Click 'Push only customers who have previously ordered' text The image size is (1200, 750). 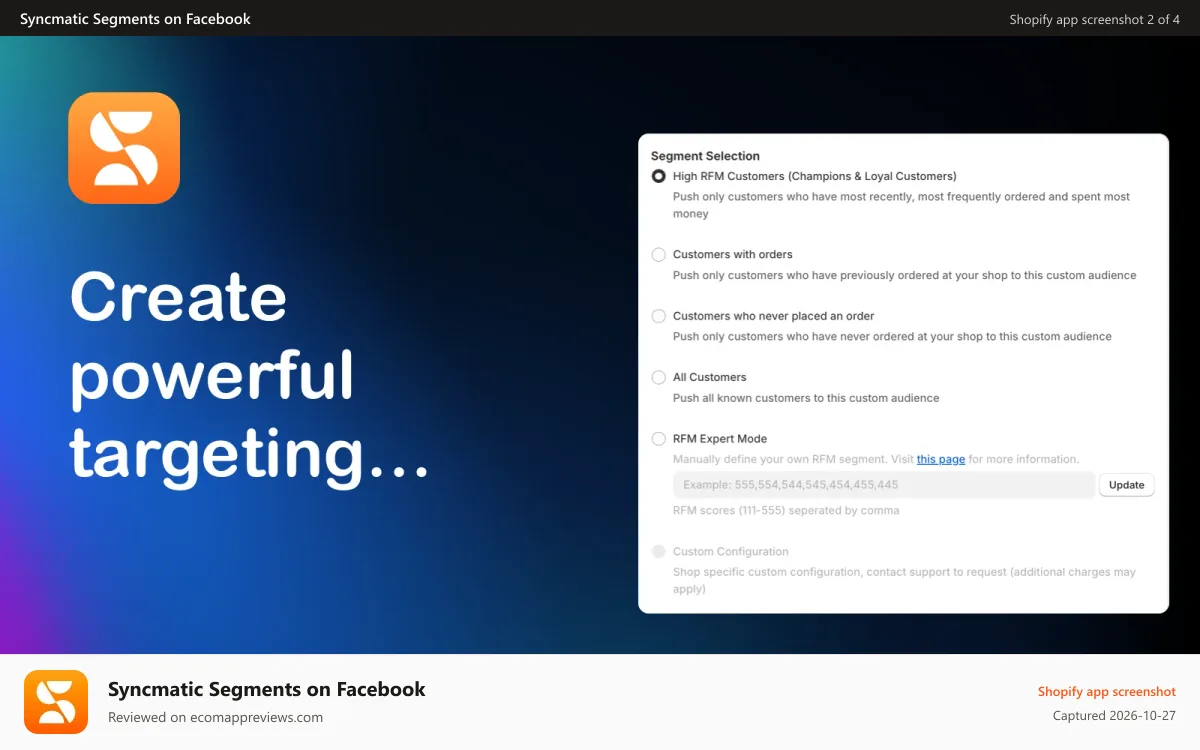pyautogui.click(x=904, y=275)
